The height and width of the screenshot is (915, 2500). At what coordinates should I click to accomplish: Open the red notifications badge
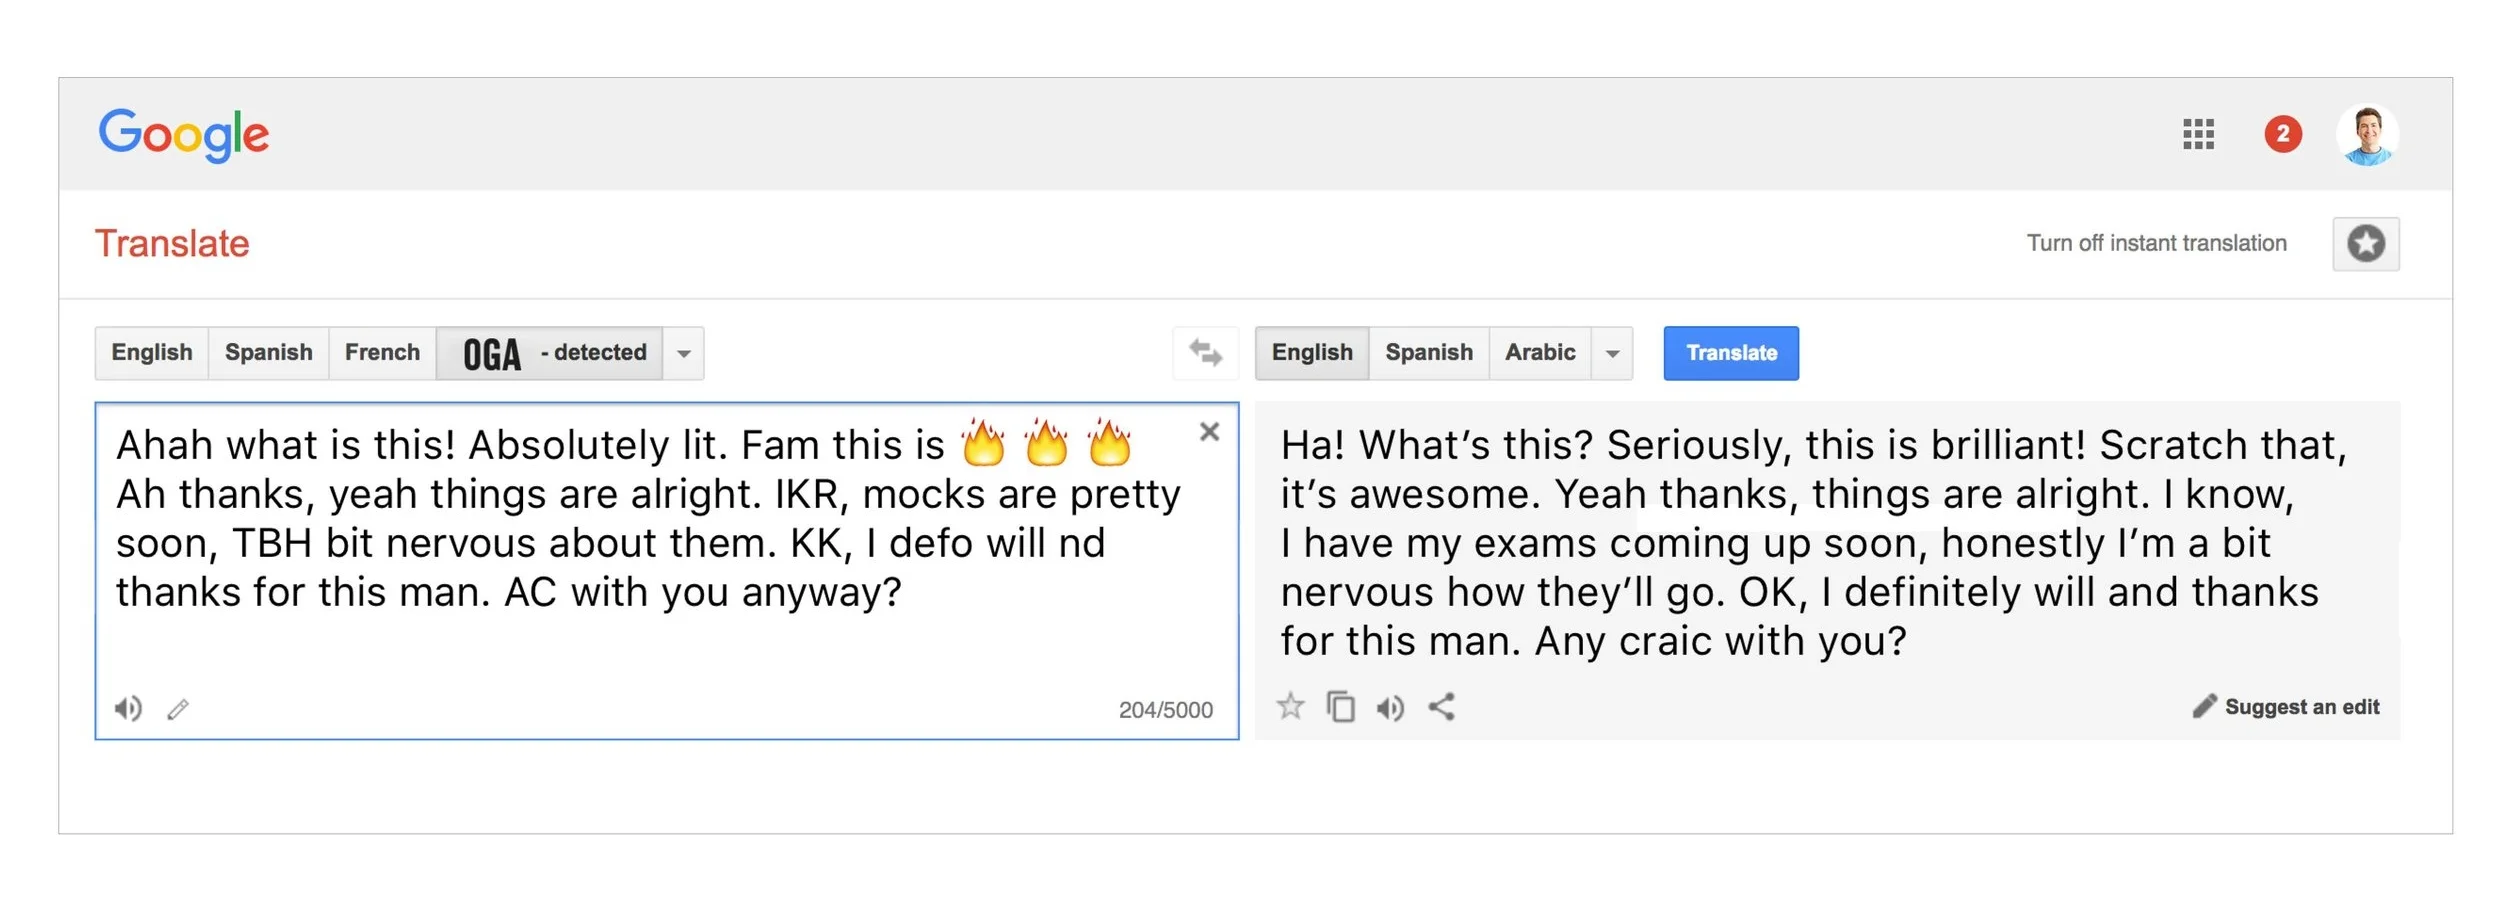pyautogui.click(x=2283, y=134)
